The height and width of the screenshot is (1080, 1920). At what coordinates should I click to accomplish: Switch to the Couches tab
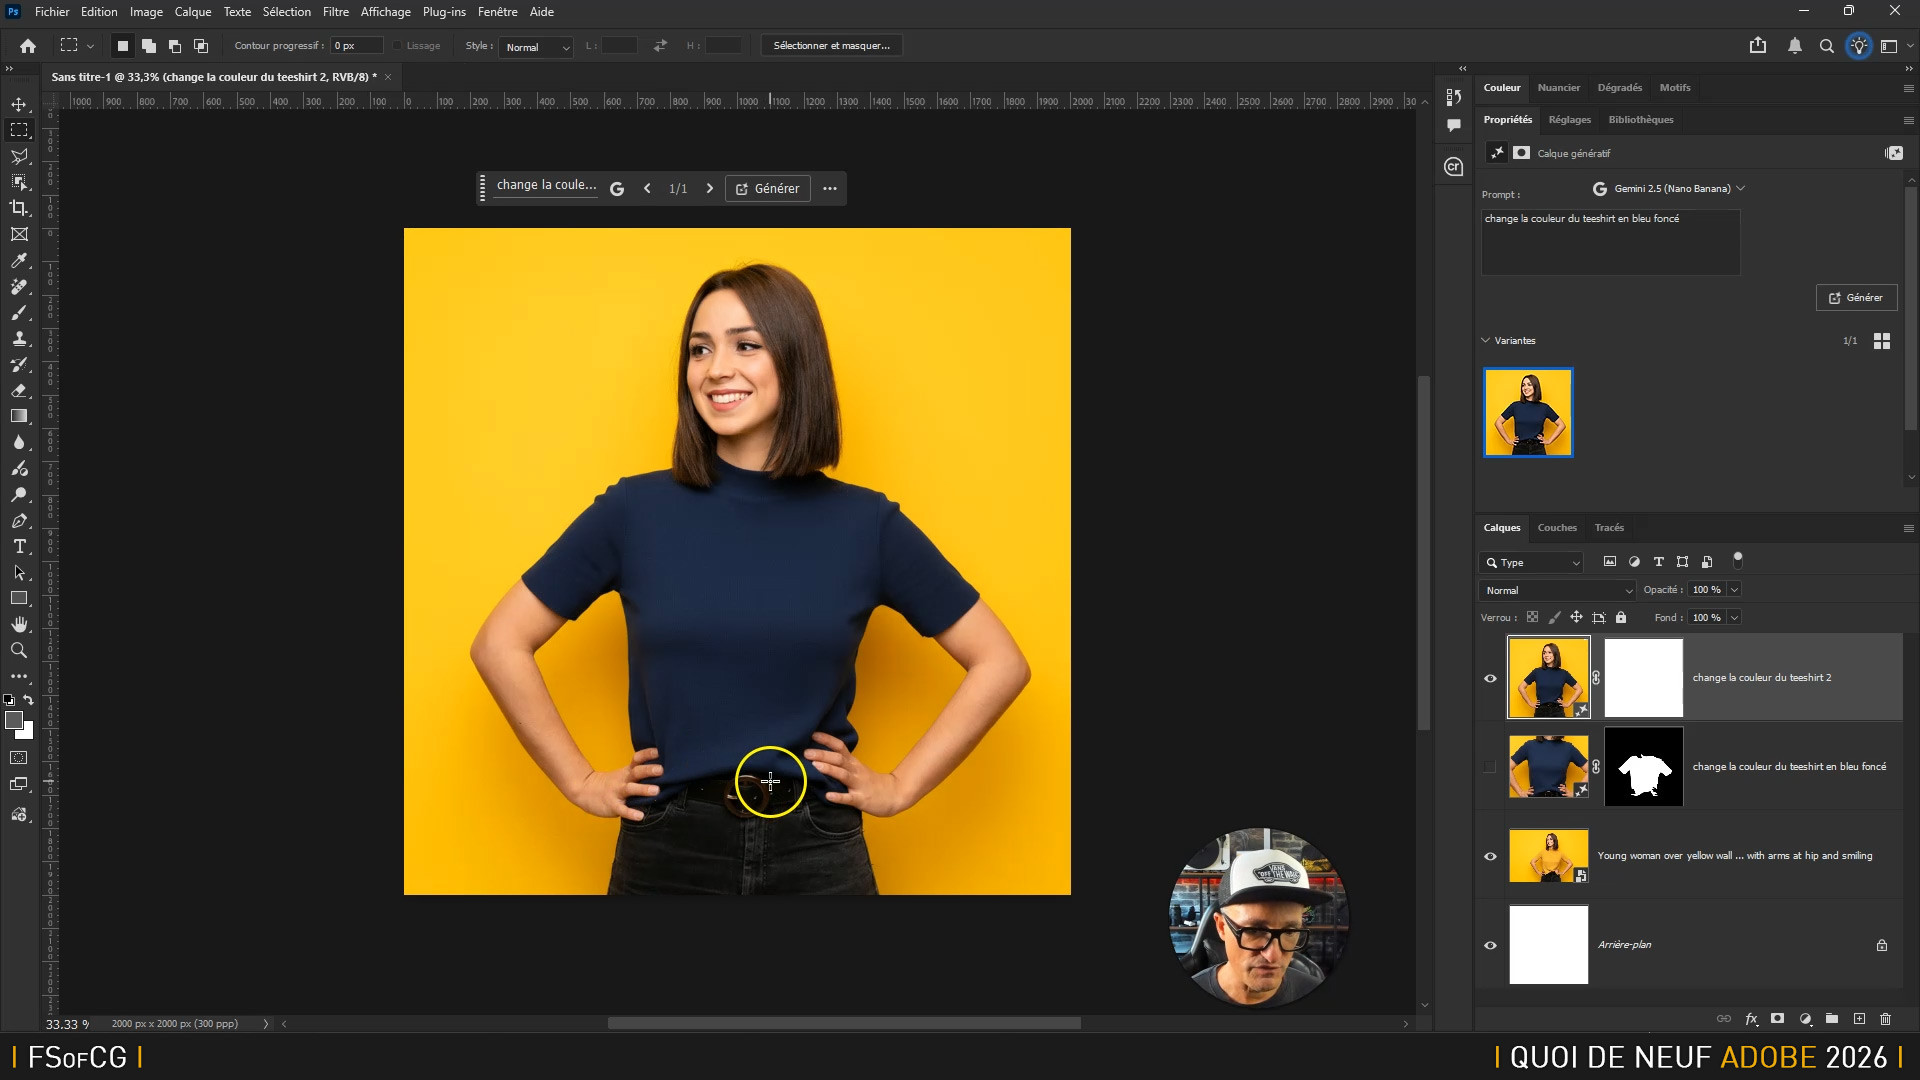coord(1556,528)
